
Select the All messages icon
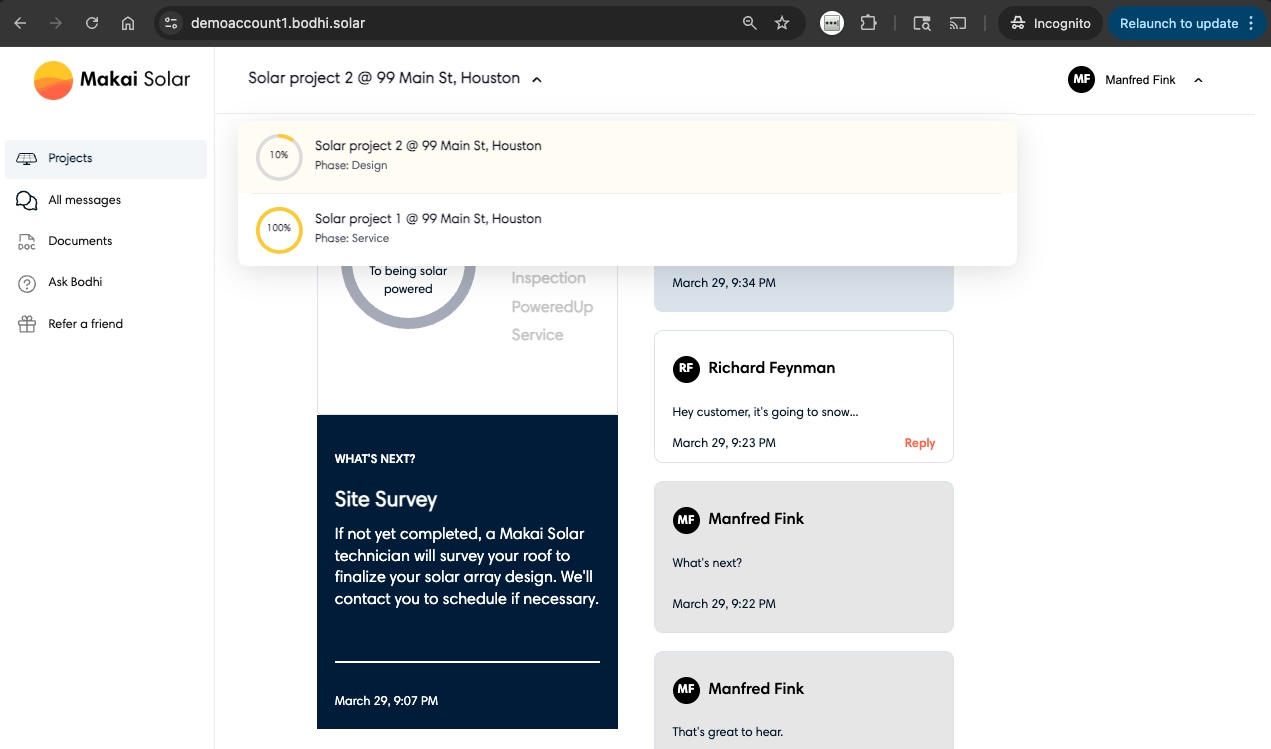pos(26,200)
